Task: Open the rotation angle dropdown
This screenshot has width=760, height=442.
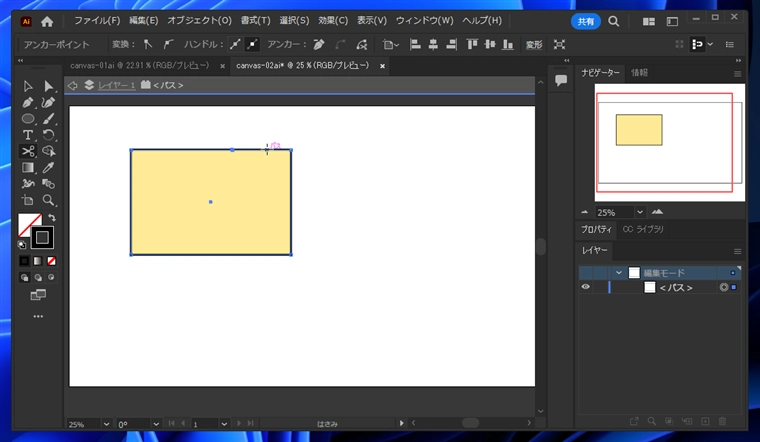Action: pos(156,424)
